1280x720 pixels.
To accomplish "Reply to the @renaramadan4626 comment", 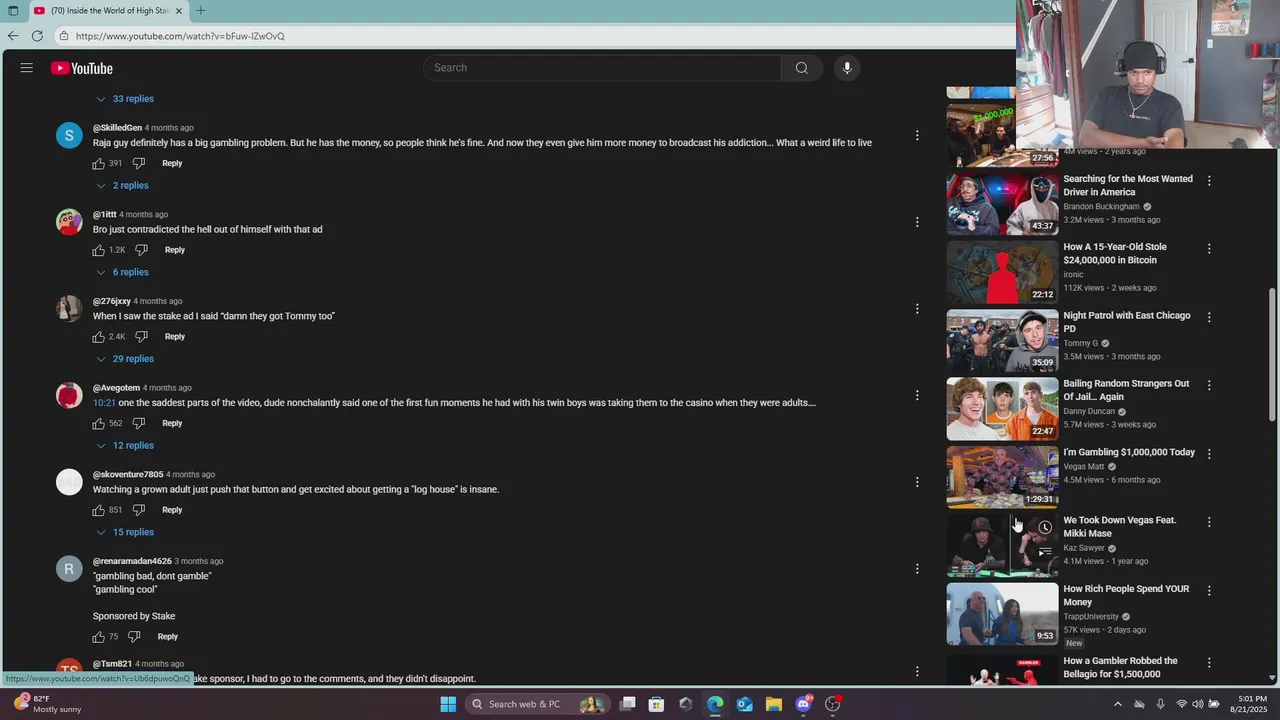I will (x=168, y=637).
